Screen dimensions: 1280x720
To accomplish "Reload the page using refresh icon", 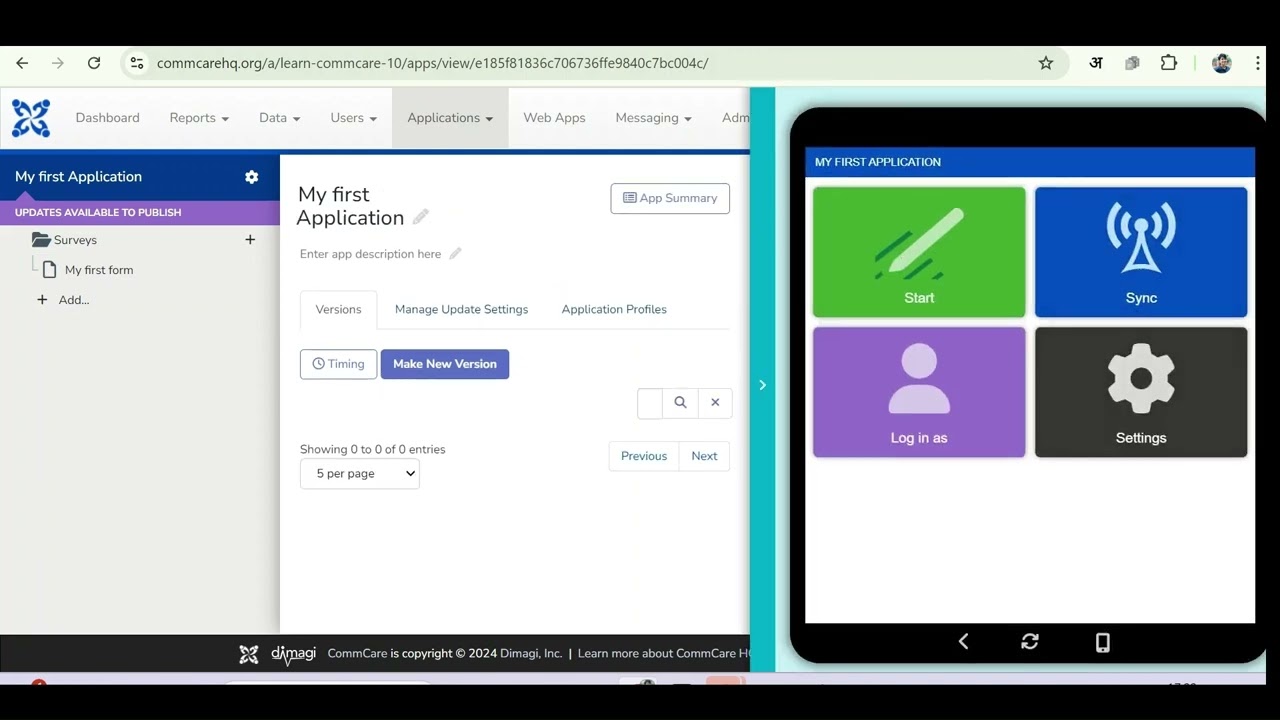I will pos(94,63).
